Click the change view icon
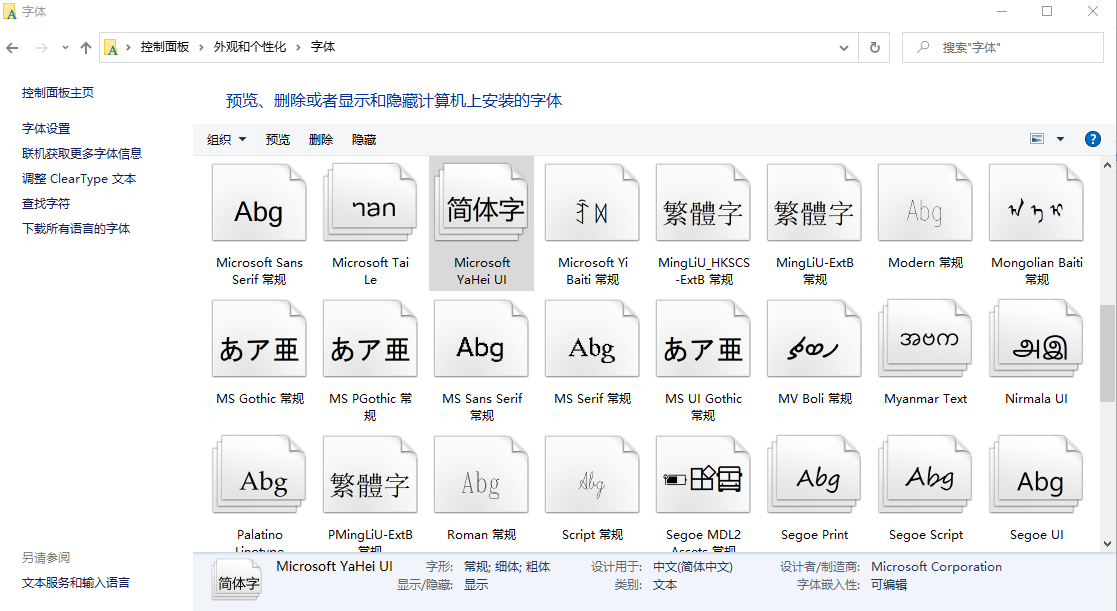 [x=1037, y=139]
